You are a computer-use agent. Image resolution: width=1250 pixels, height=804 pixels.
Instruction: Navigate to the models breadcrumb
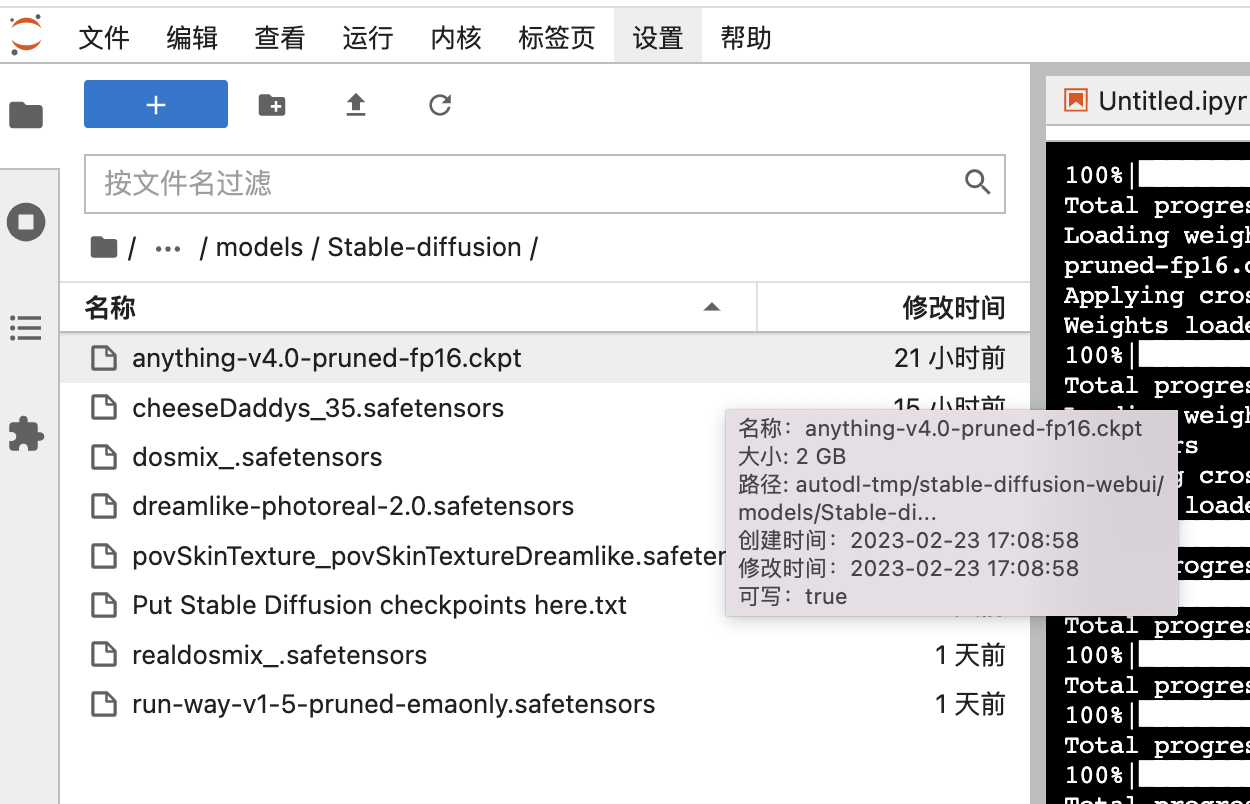click(x=259, y=247)
